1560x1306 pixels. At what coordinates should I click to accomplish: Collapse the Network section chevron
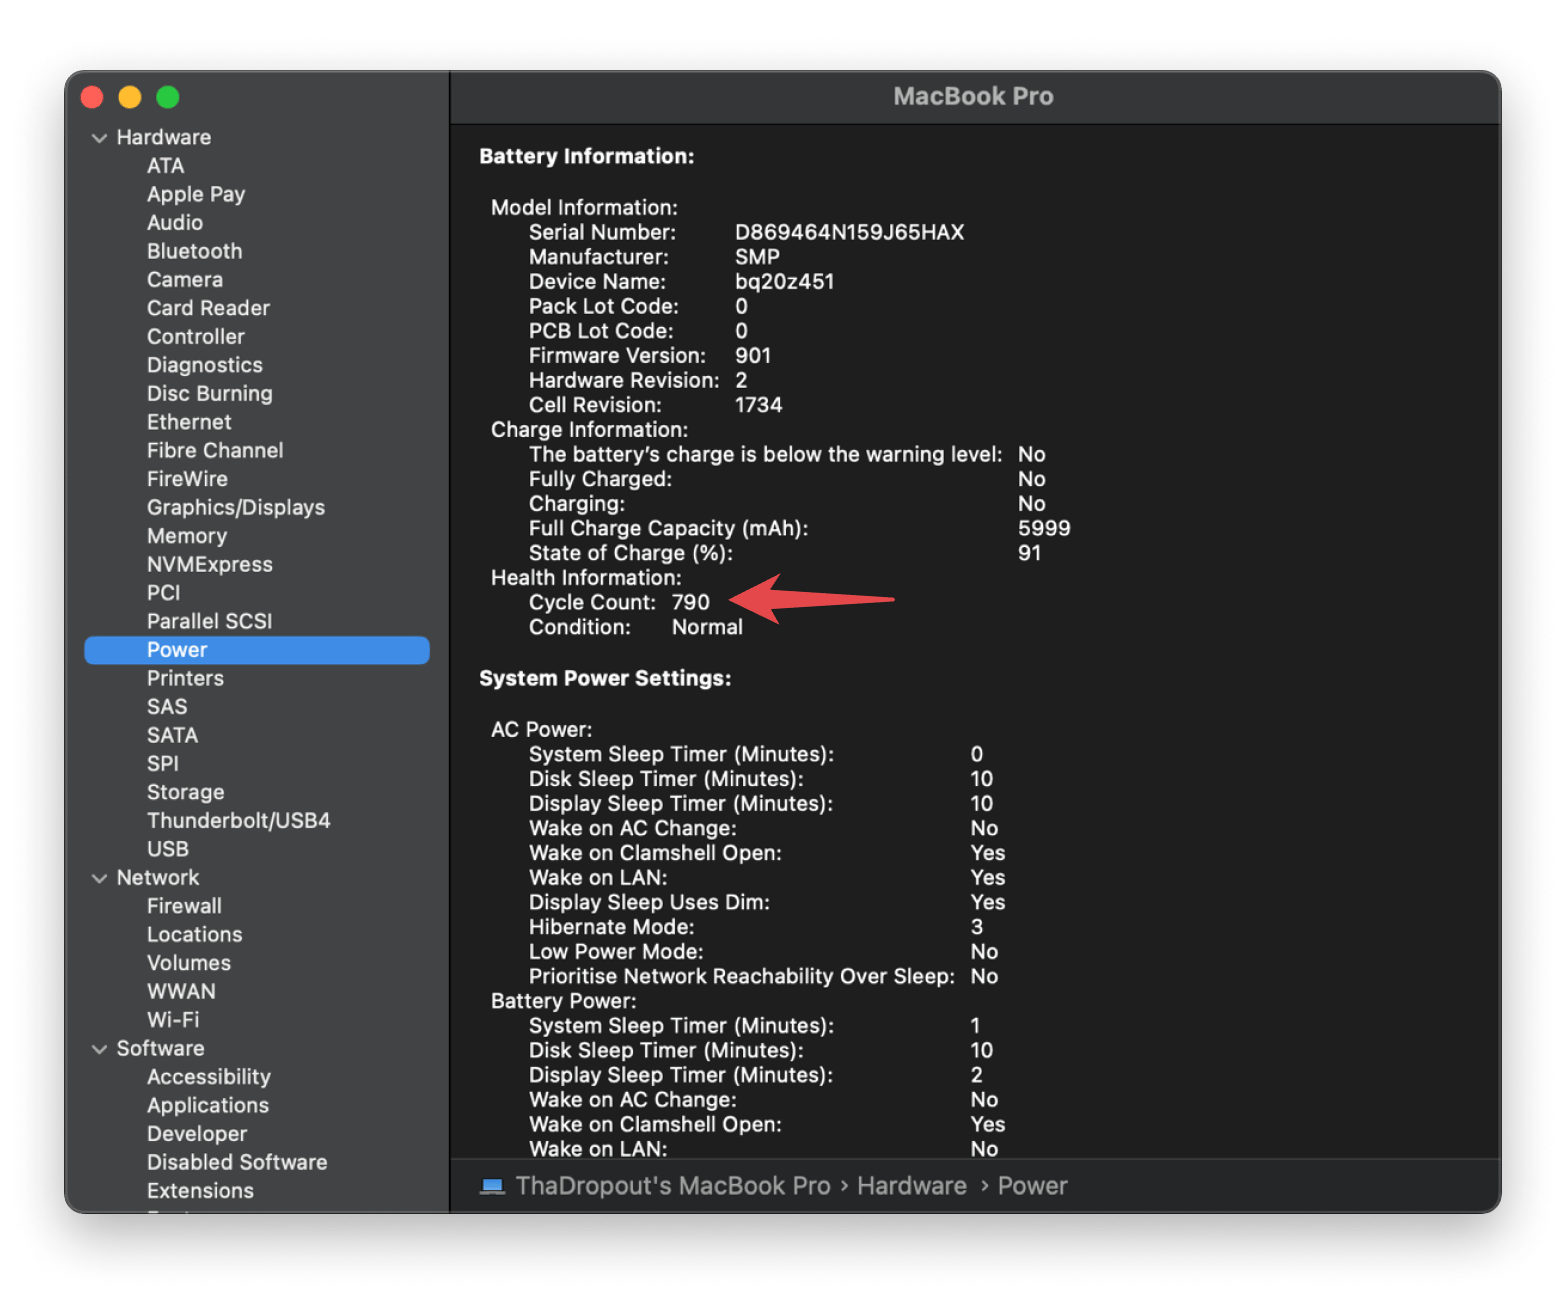pos(99,878)
